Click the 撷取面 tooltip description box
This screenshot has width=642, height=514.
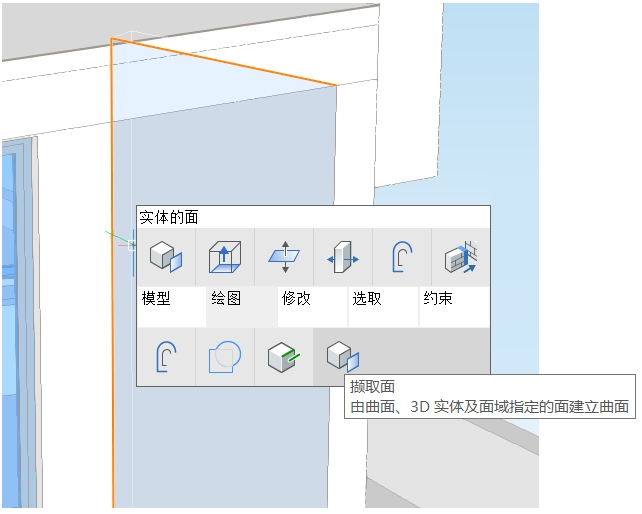pyautogui.click(x=490, y=396)
